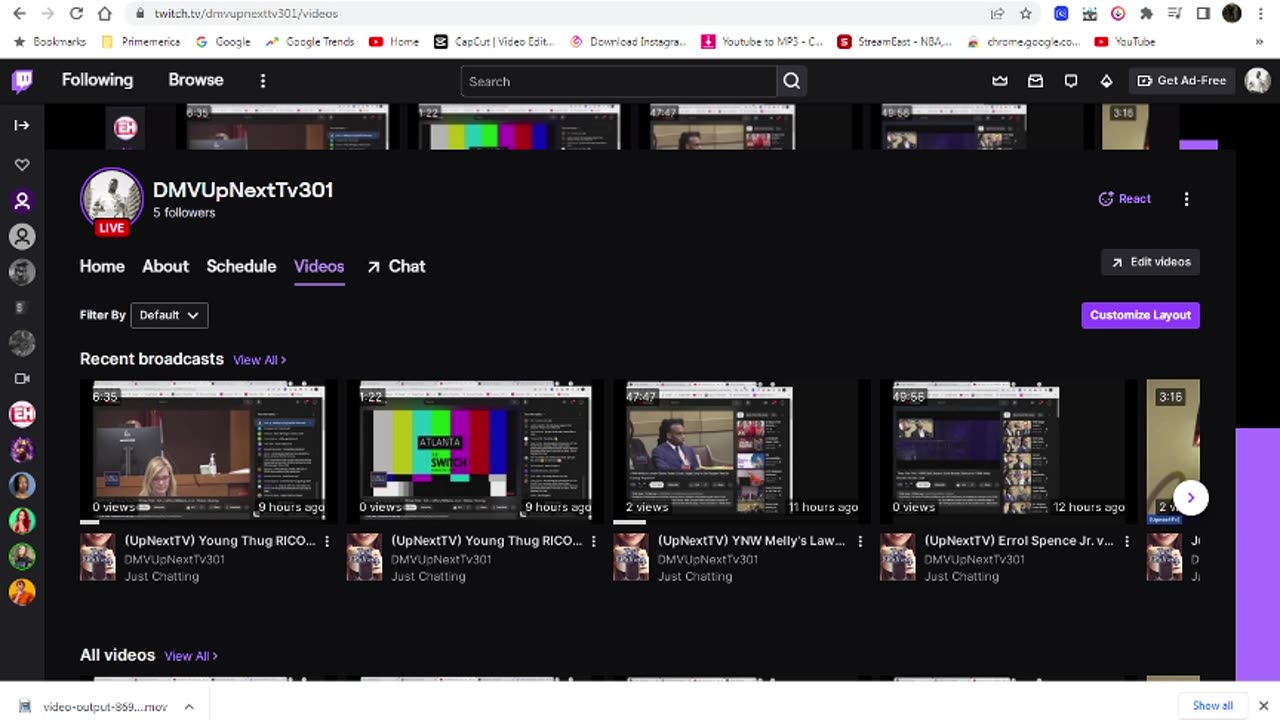Screen dimensions: 1280x720
Task: Open options for Errol Spence Jr. video
Action: 1127,541
